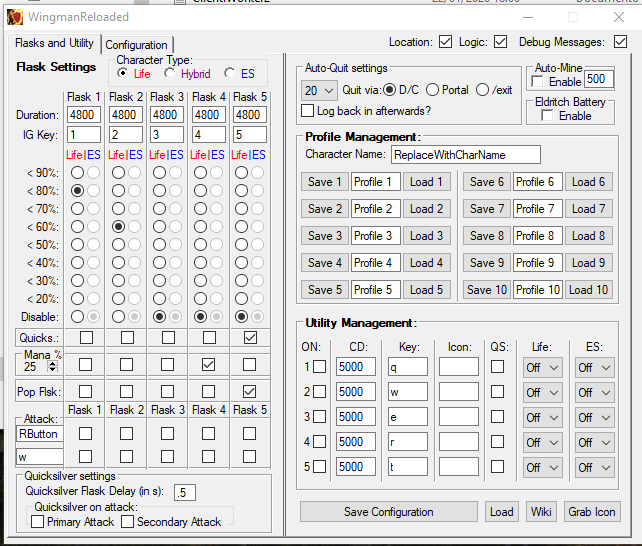Click the Save 10 profile button
This screenshot has height=546, width=642.
[x=487, y=290]
